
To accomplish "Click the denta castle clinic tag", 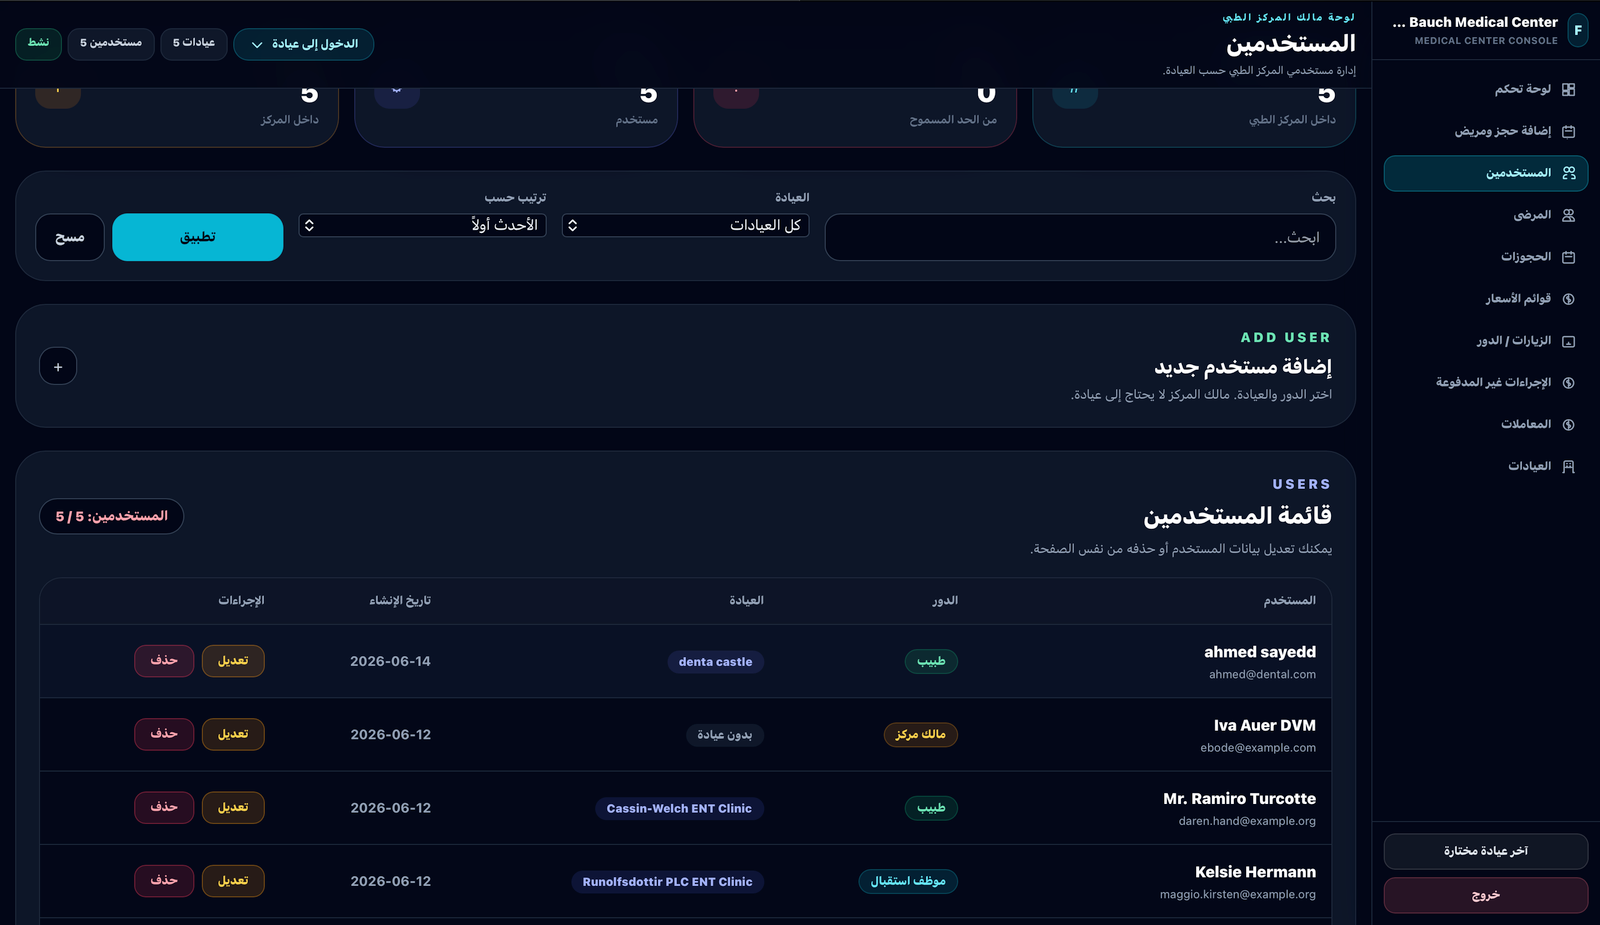I will coord(715,662).
